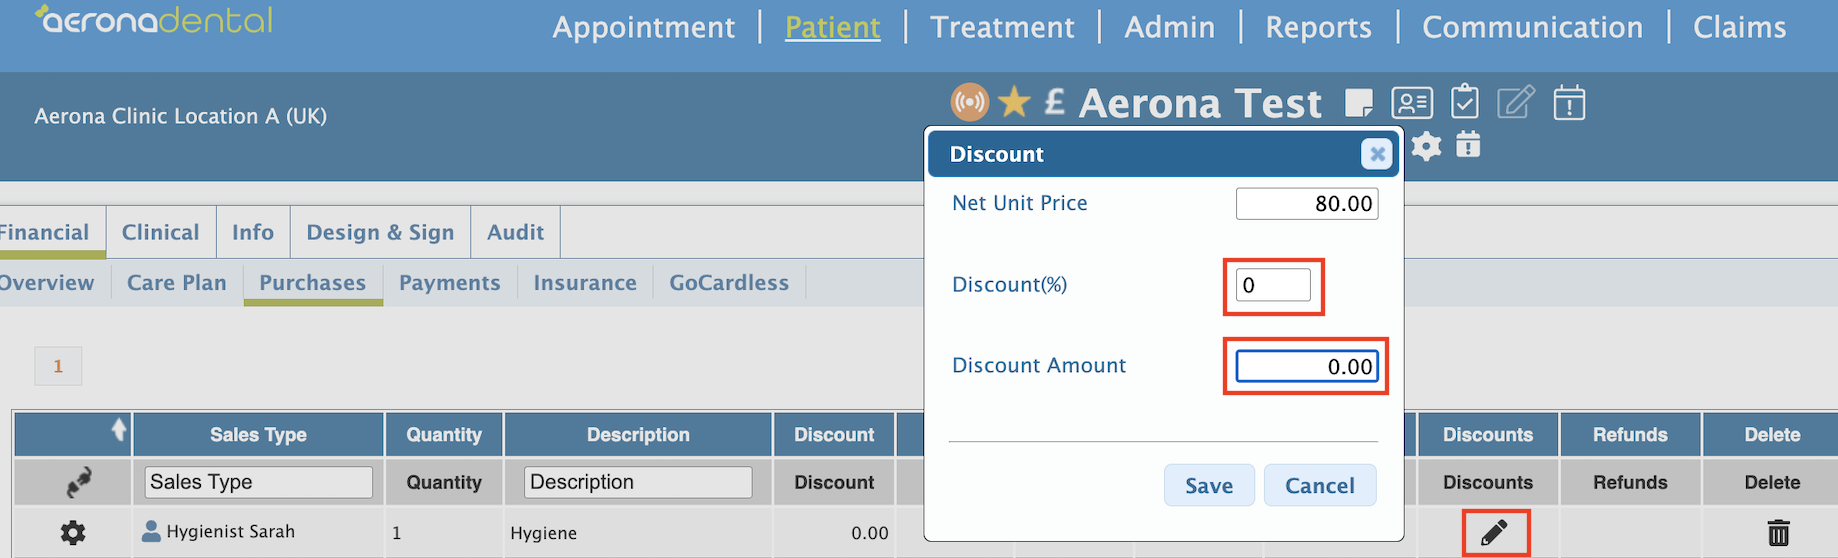1838x558 pixels.
Task: Click the sticky note icon next to Aerona Test
Action: (x=1358, y=103)
